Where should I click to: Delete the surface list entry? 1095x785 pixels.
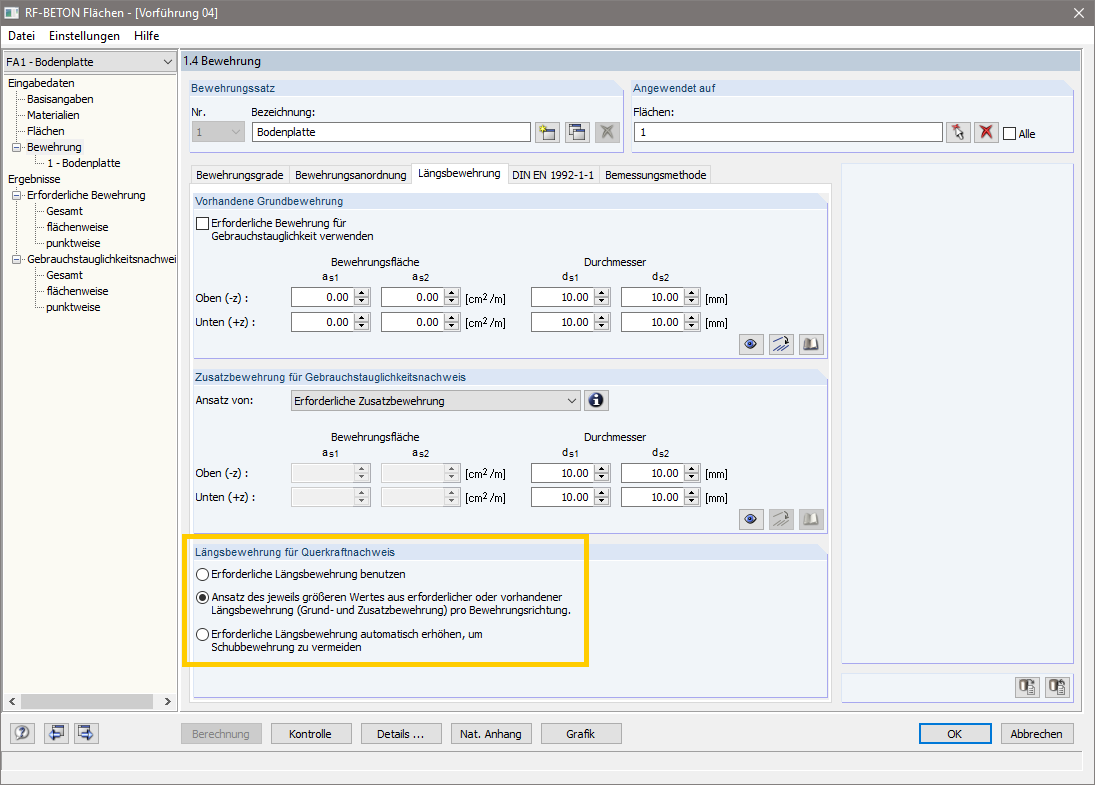pyautogui.click(x=986, y=131)
